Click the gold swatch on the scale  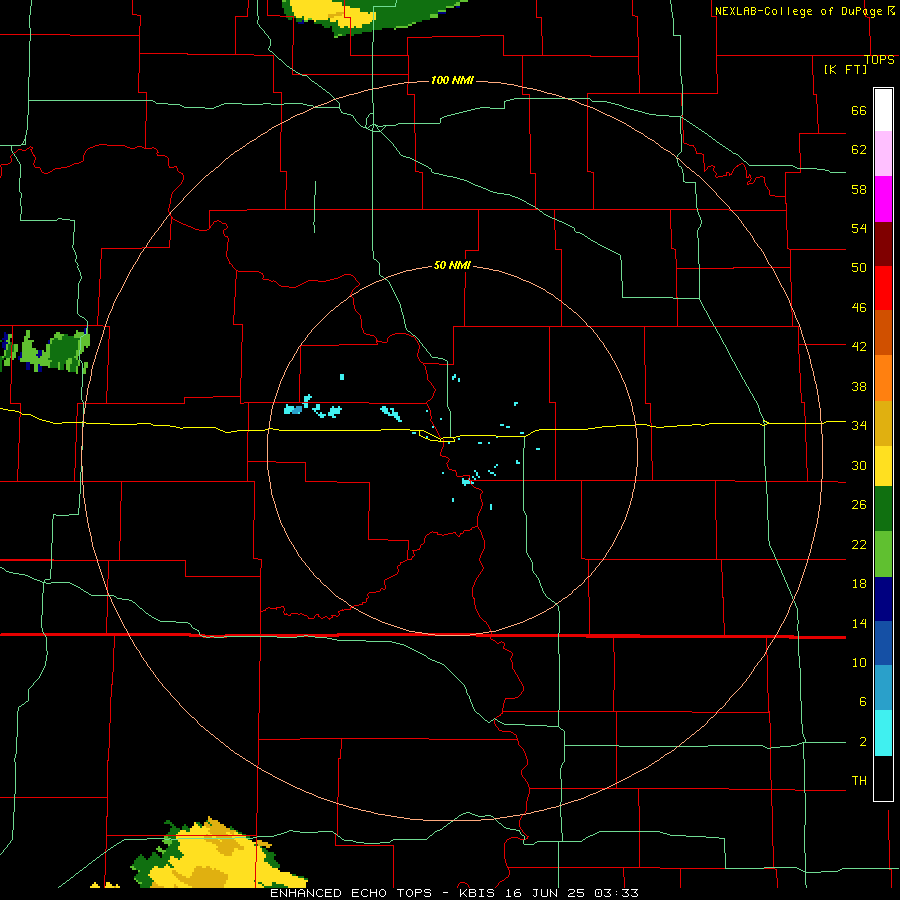883,423
